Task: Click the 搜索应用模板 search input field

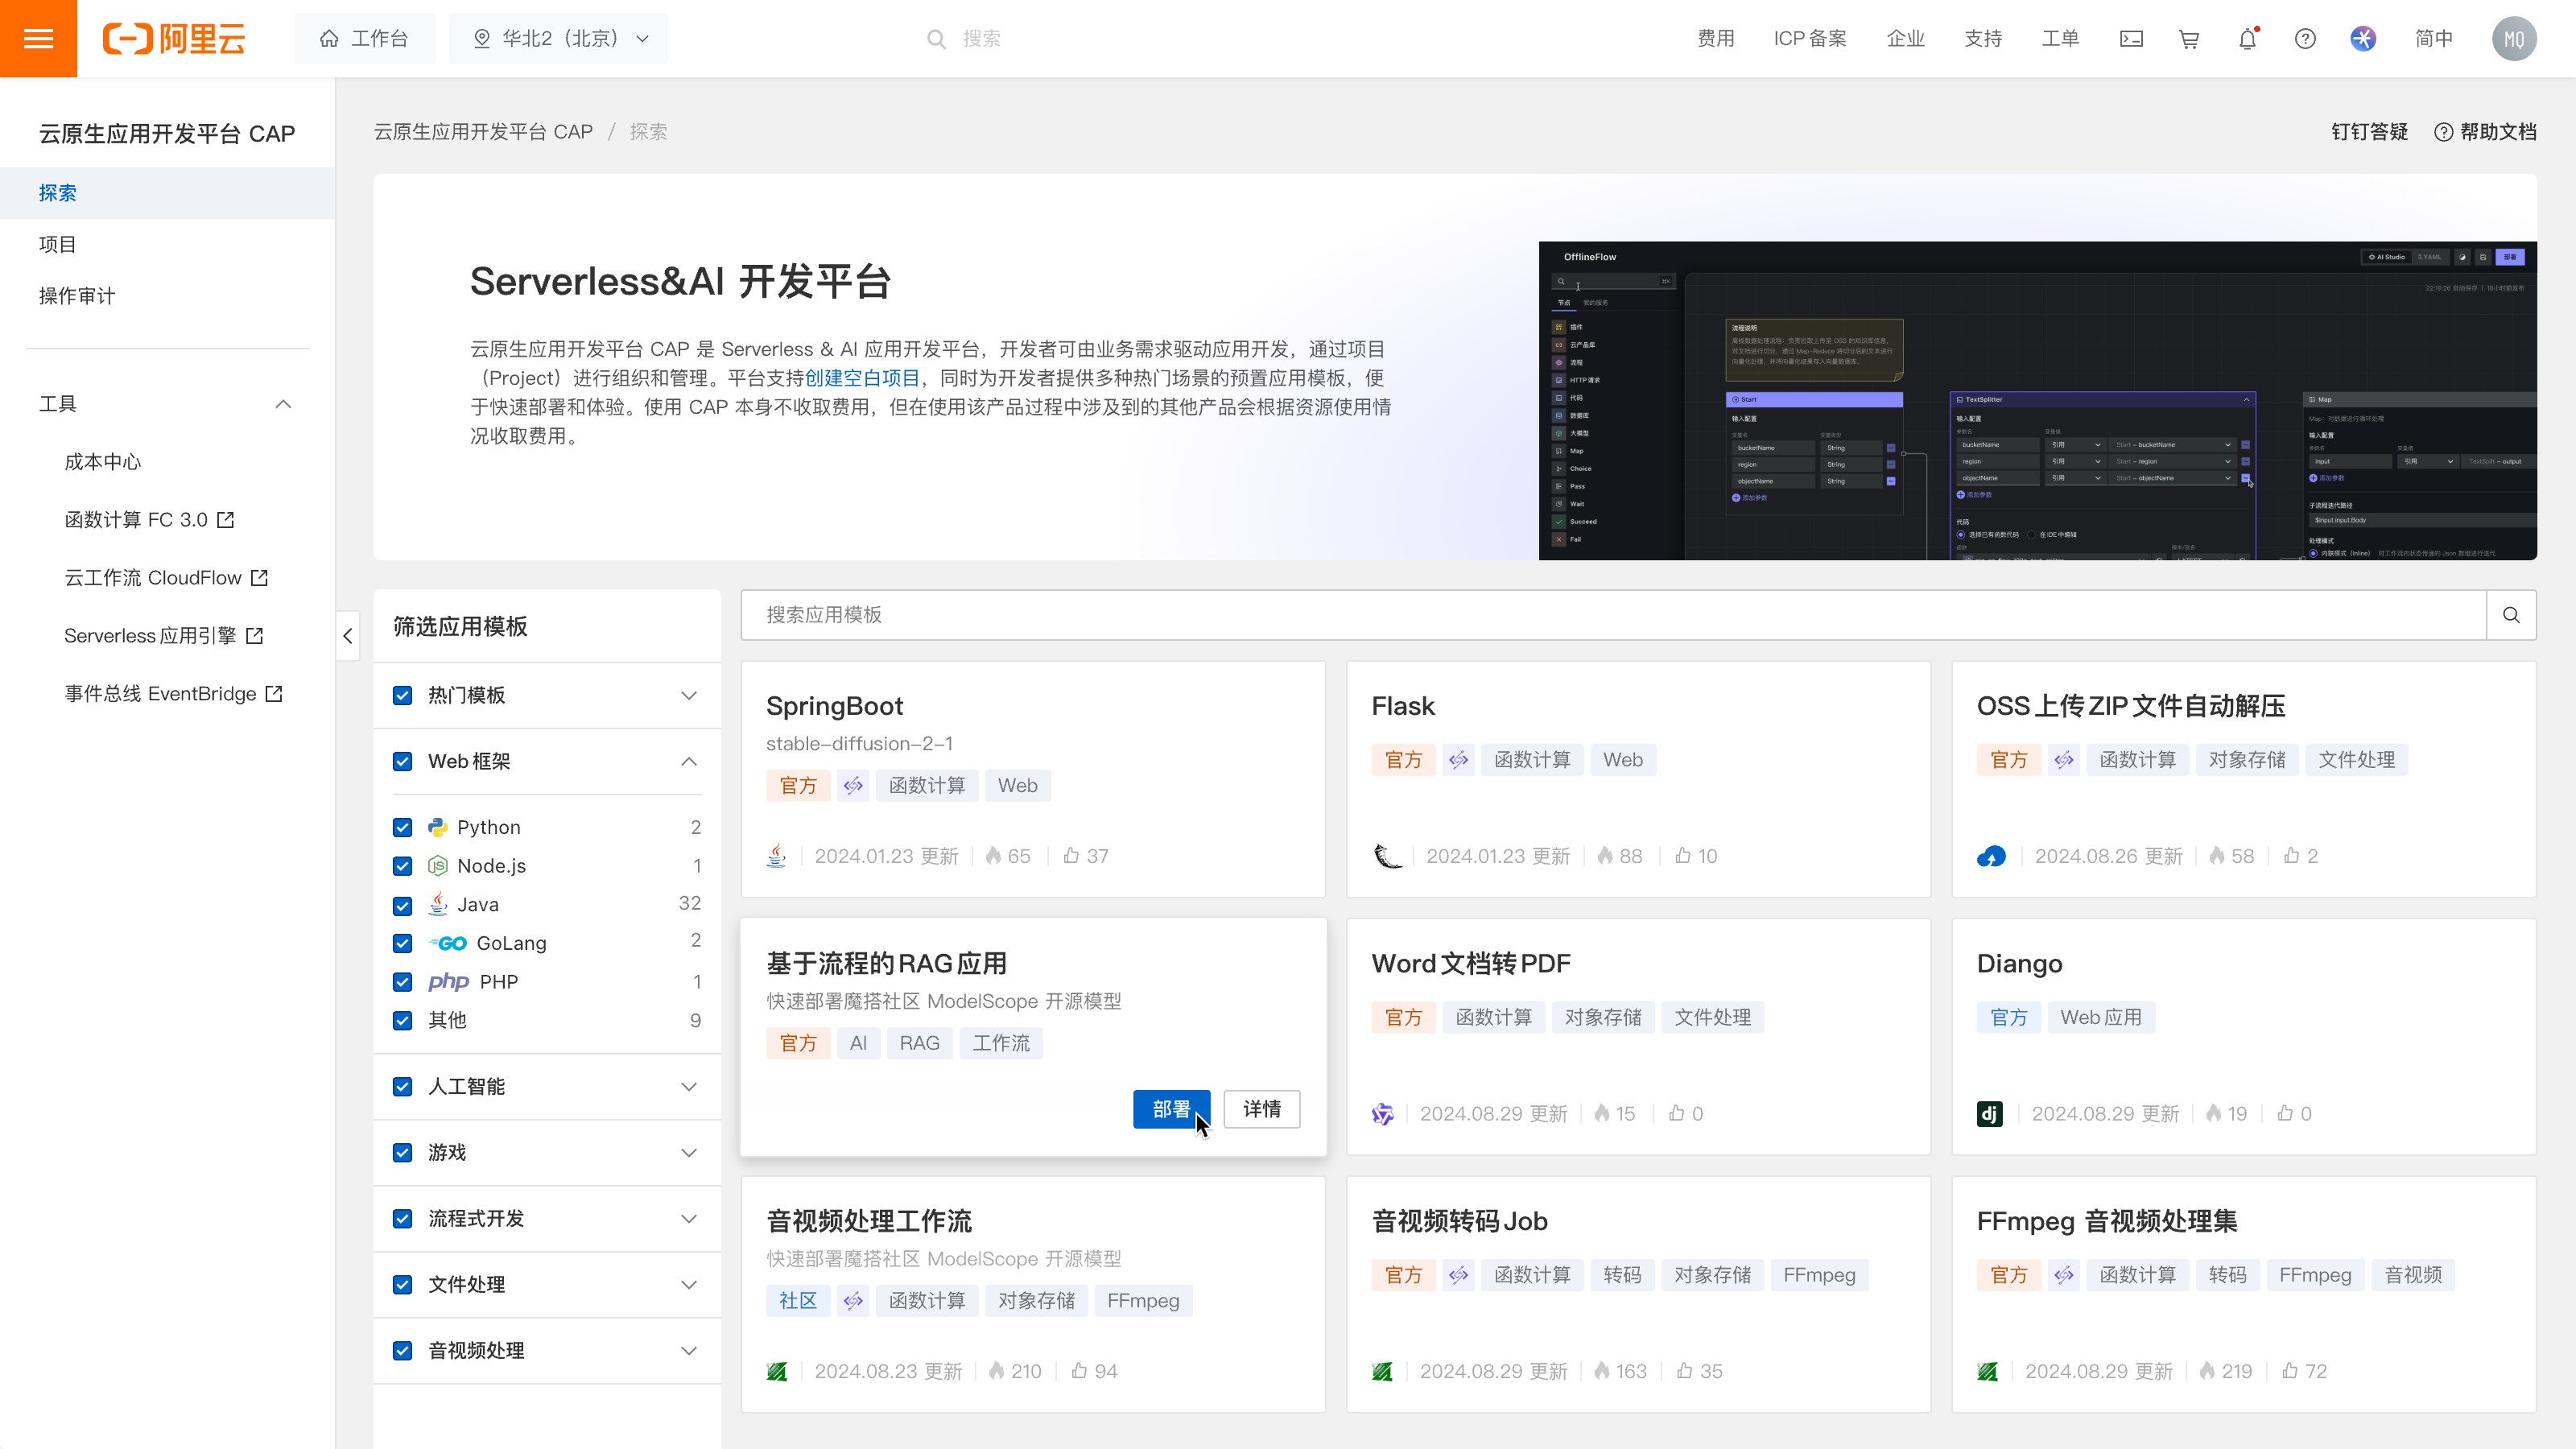Action: click(1500, 615)
